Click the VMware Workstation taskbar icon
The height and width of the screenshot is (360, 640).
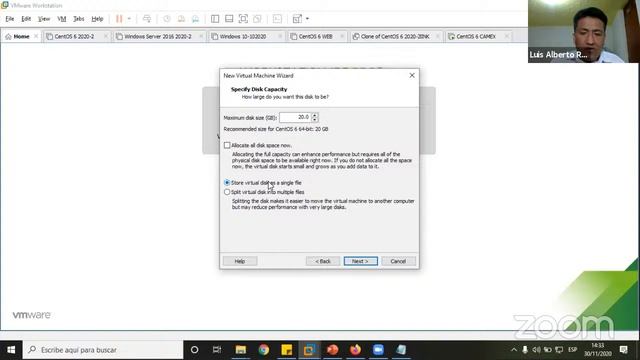309,350
